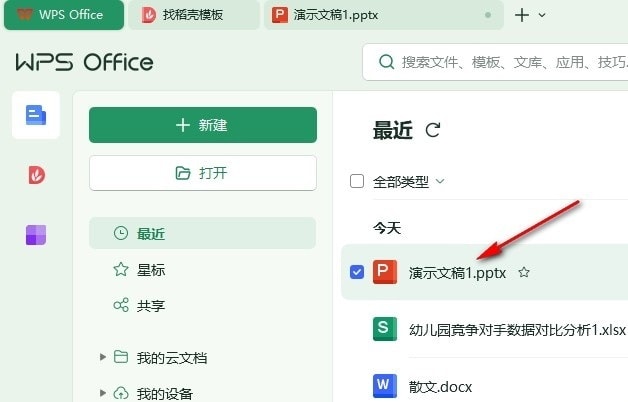
Task: Expand 我的设备 tree node
Action: 103,393
